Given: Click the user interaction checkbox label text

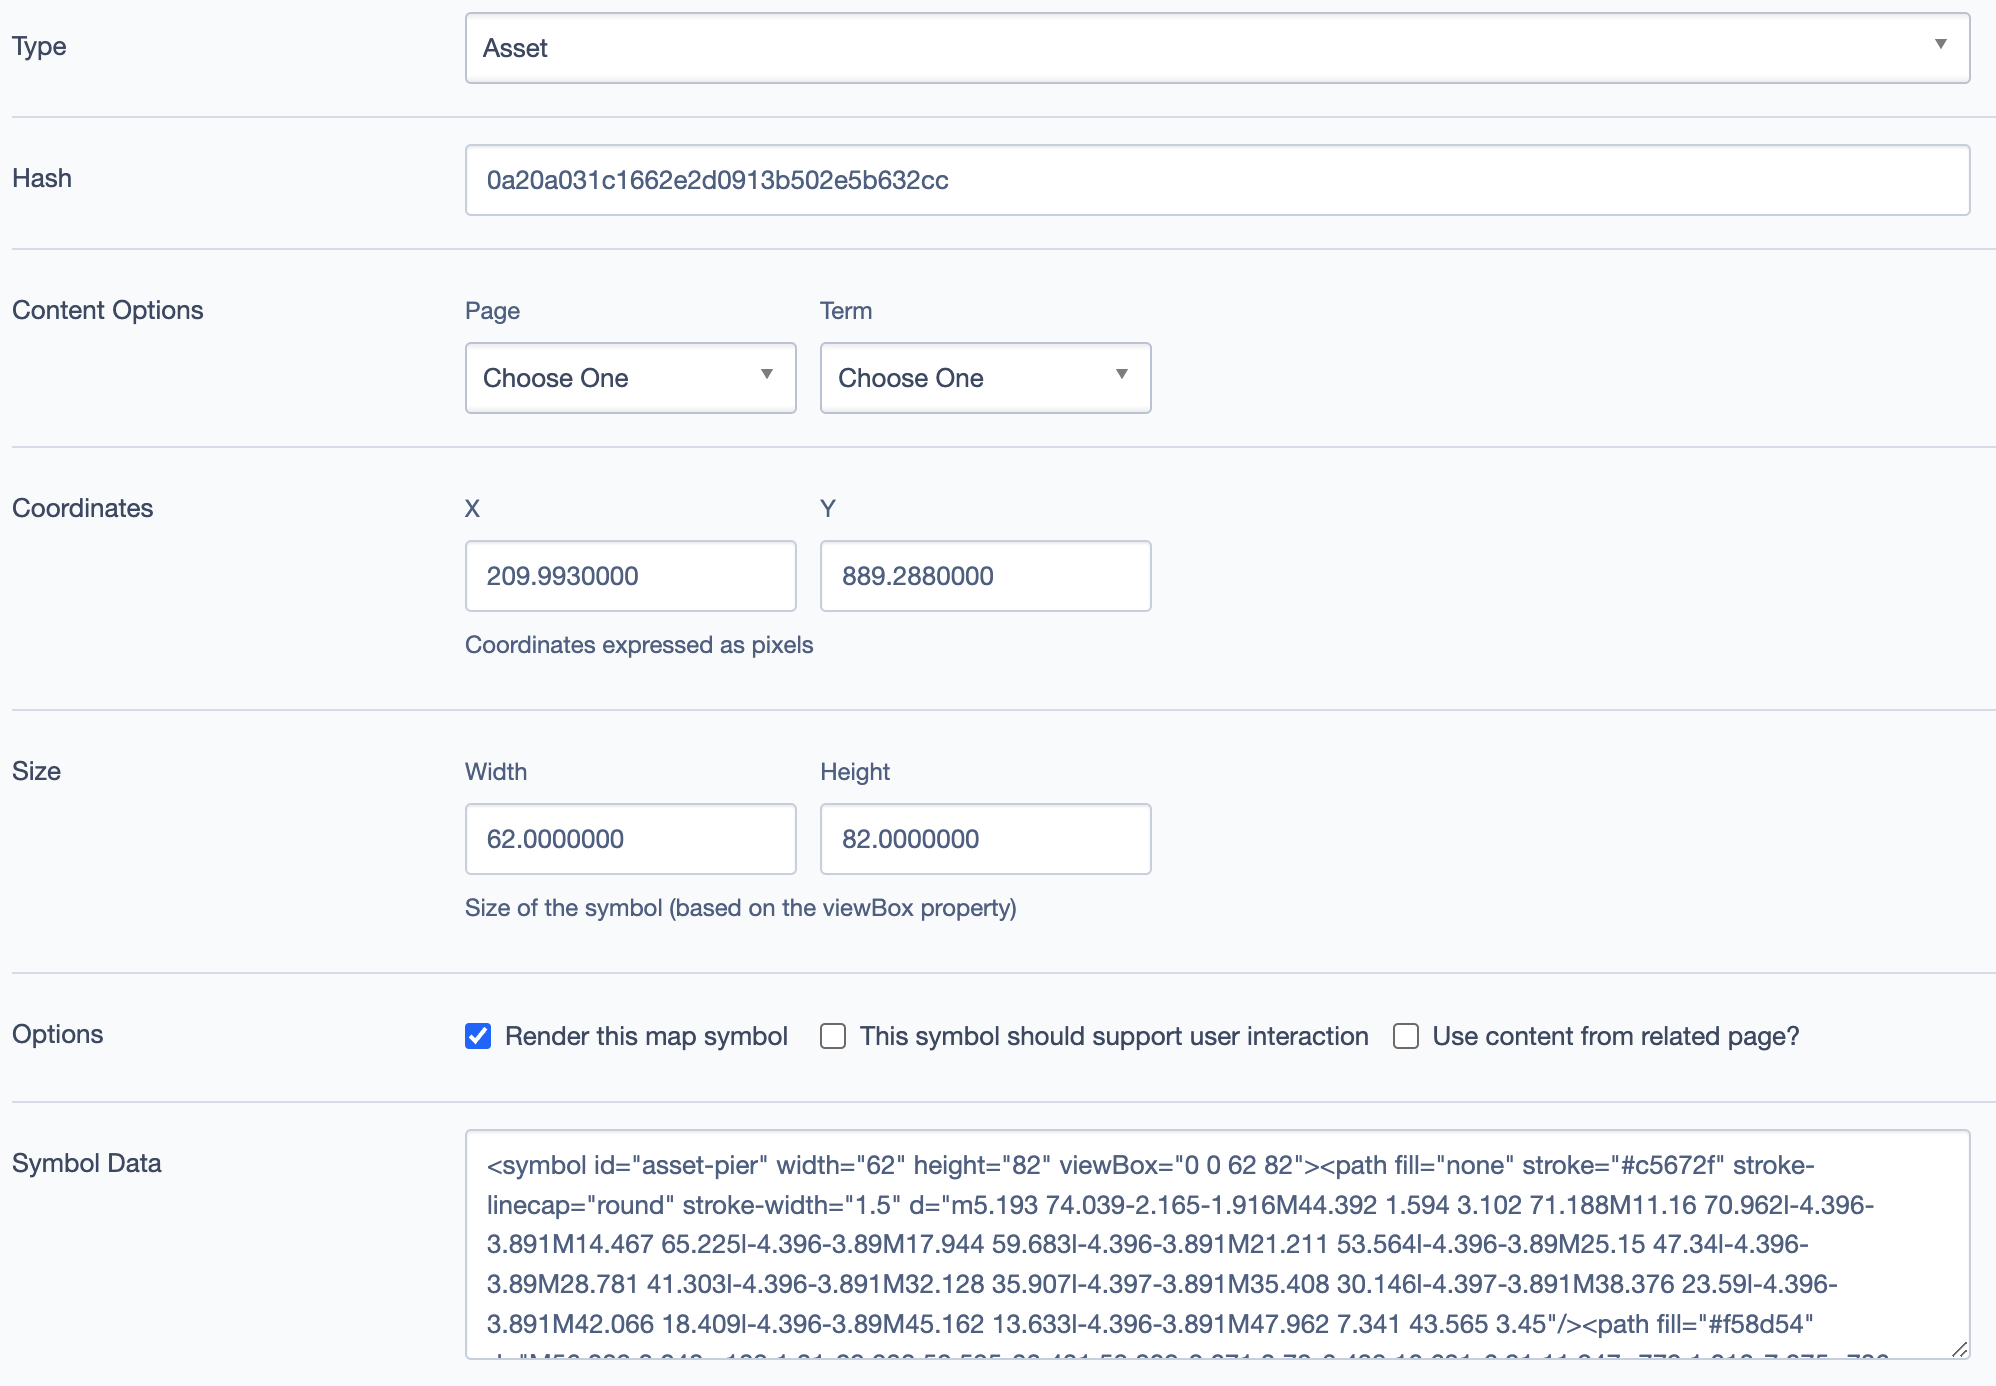Looking at the screenshot, I should pos(1114,1036).
